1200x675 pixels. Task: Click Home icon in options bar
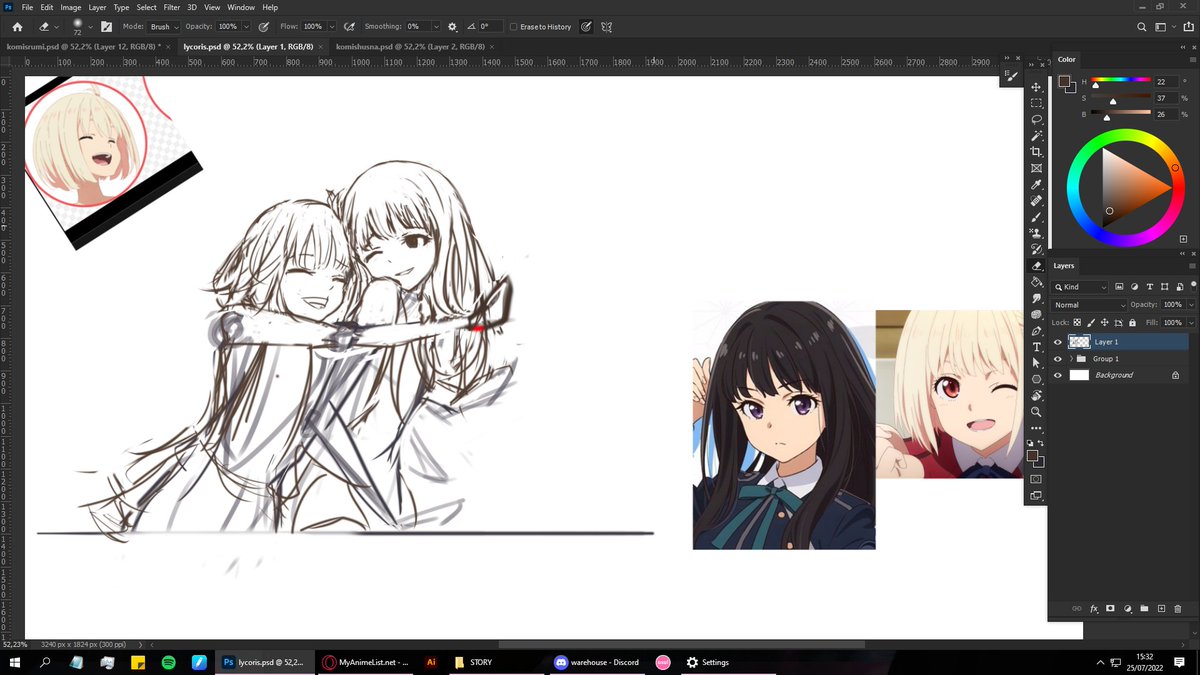click(17, 27)
